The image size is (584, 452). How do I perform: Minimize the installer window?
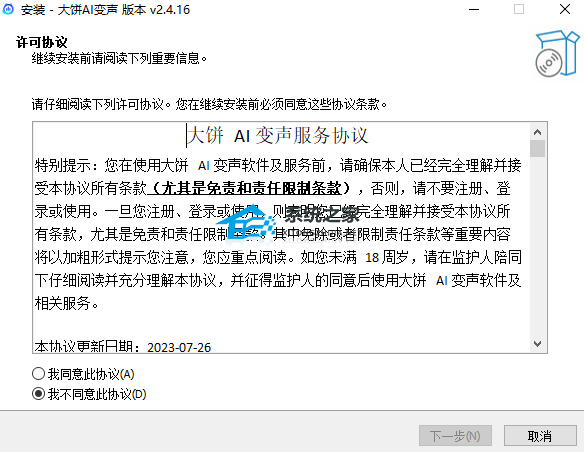(474, 9)
